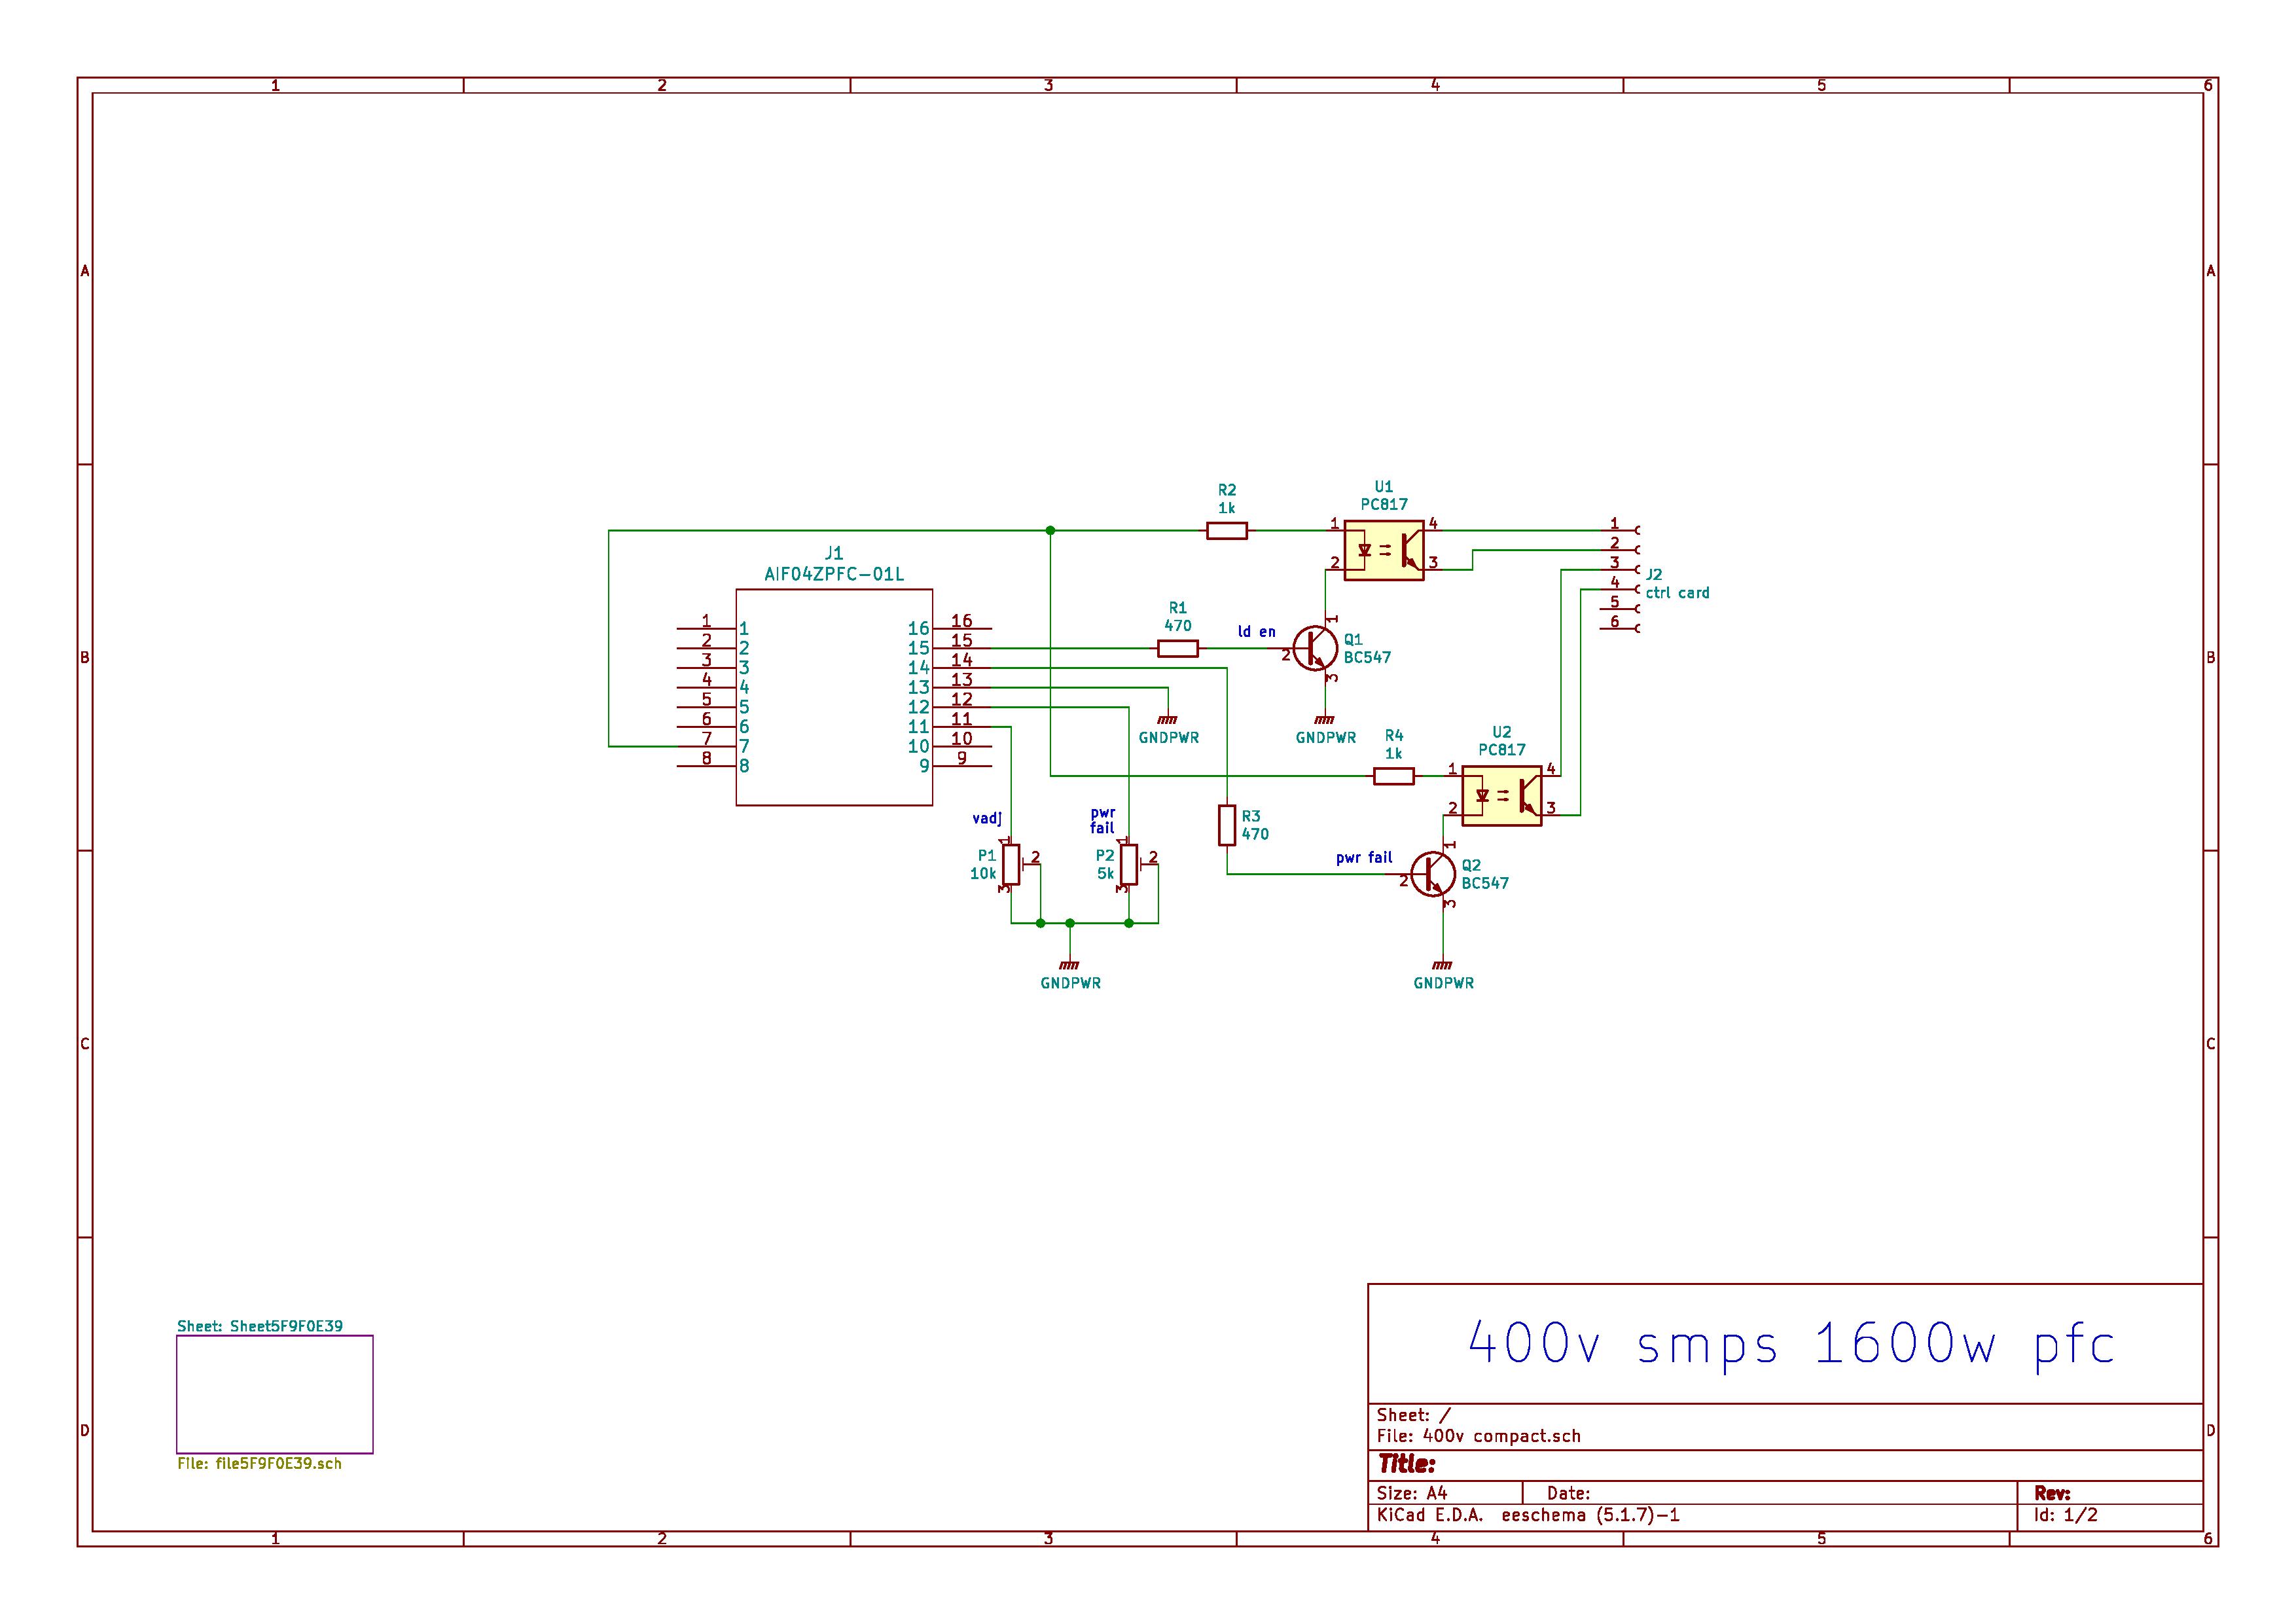Select the U2 PC817 optocoupler symbol
The image size is (2296, 1624).
click(1501, 795)
